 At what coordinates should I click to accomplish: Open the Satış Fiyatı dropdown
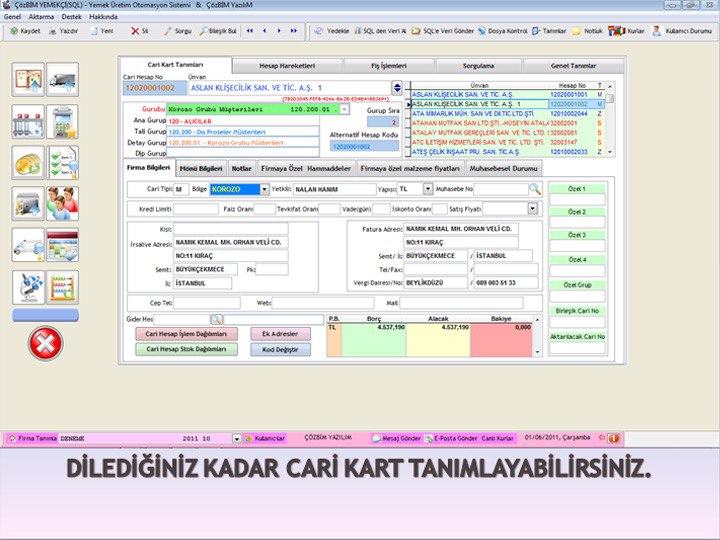pos(532,209)
